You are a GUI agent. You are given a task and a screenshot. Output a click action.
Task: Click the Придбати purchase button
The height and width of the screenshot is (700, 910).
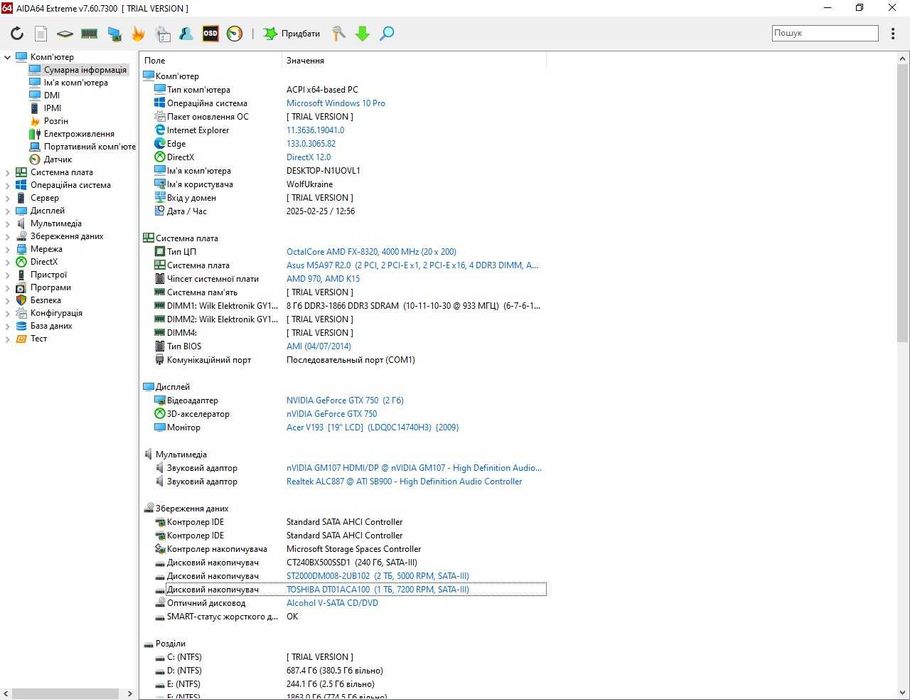tap(291, 34)
